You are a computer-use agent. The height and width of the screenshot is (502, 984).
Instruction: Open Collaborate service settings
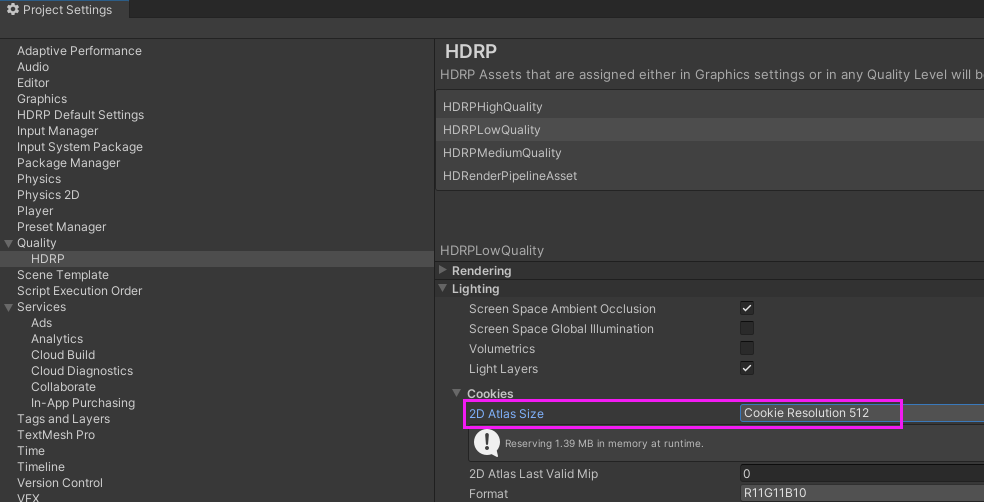click(x=63, y=387)
